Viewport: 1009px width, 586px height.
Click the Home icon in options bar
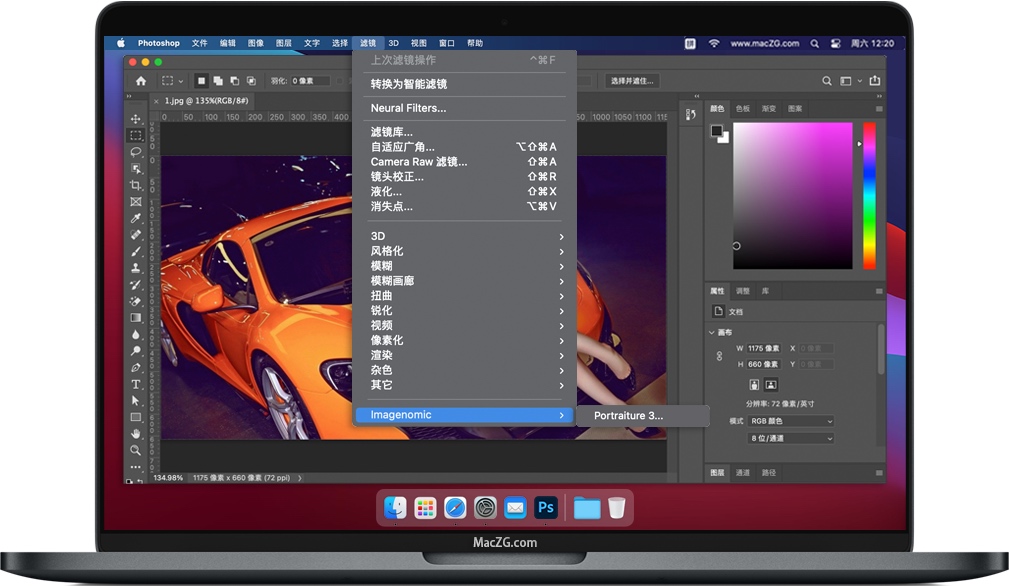(x=141, y=81)
